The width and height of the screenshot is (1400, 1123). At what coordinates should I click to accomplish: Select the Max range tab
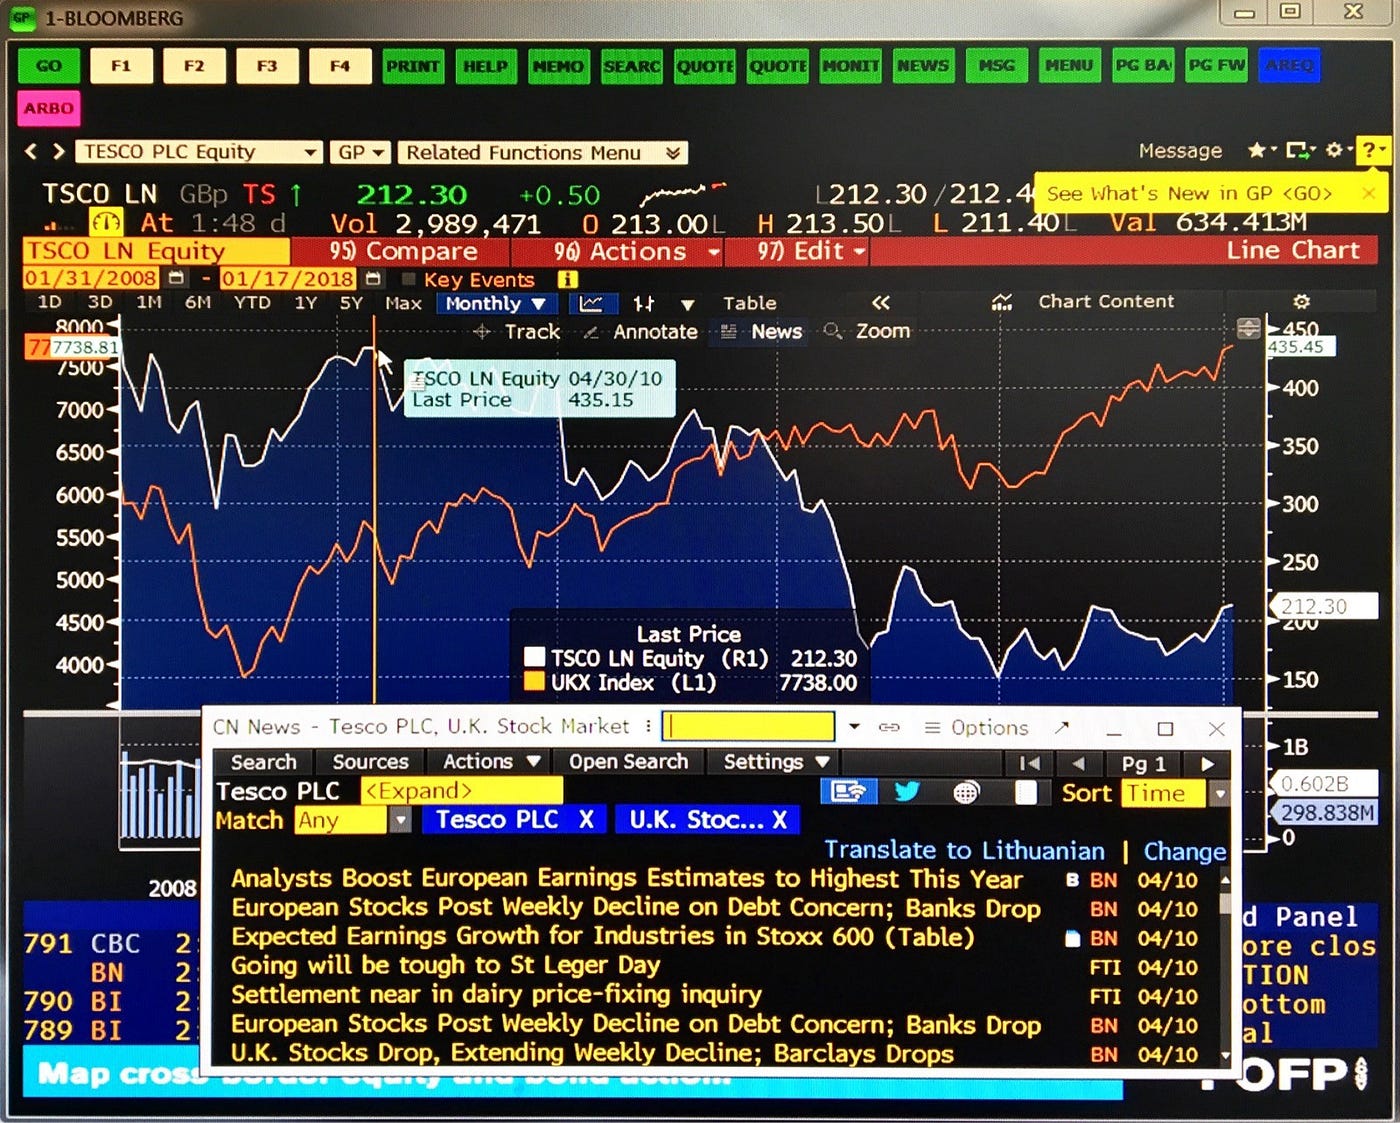point(403,303)
